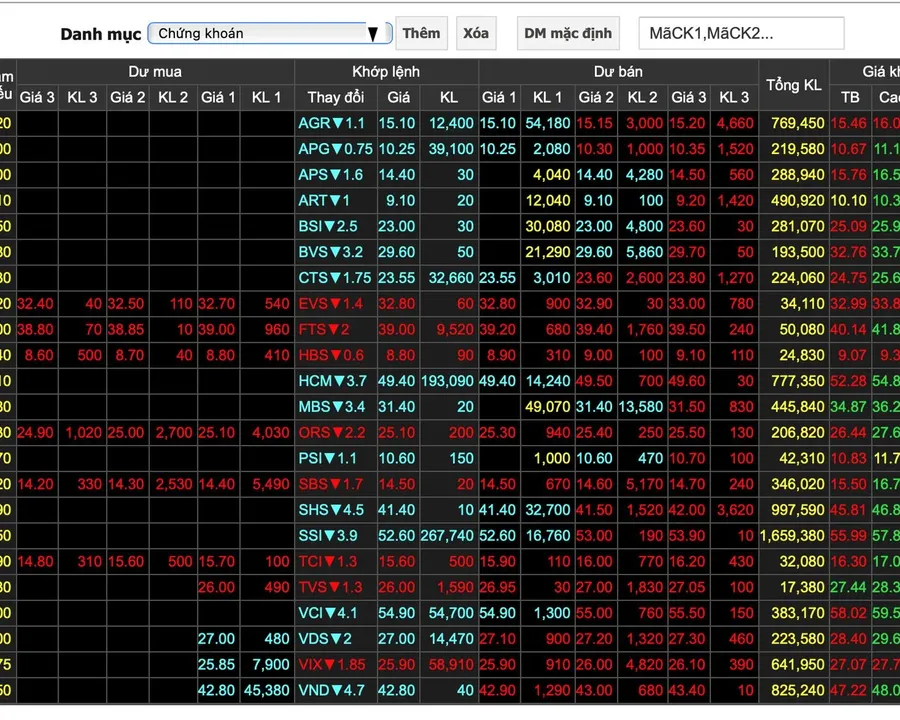Click MBS ask volume 49,070

click(548, 407)
